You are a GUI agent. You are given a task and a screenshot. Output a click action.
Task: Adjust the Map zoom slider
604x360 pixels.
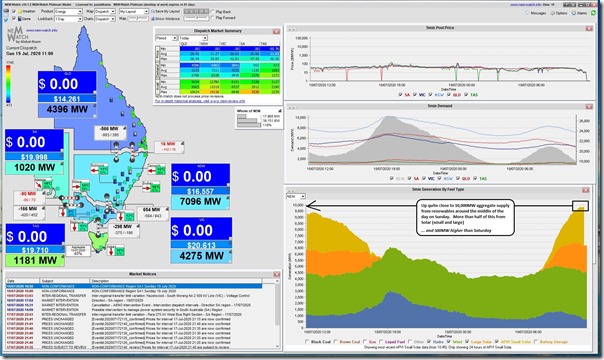point(138,18)
